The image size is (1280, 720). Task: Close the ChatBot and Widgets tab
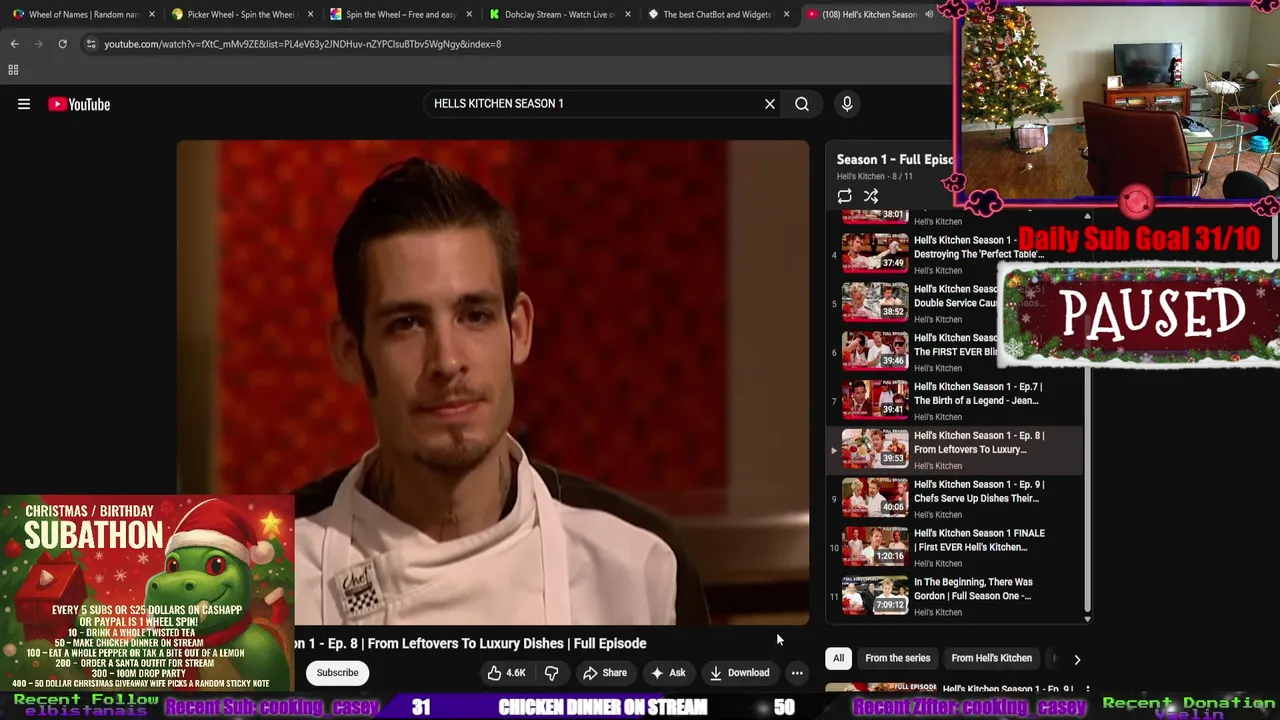coord(786,15)
